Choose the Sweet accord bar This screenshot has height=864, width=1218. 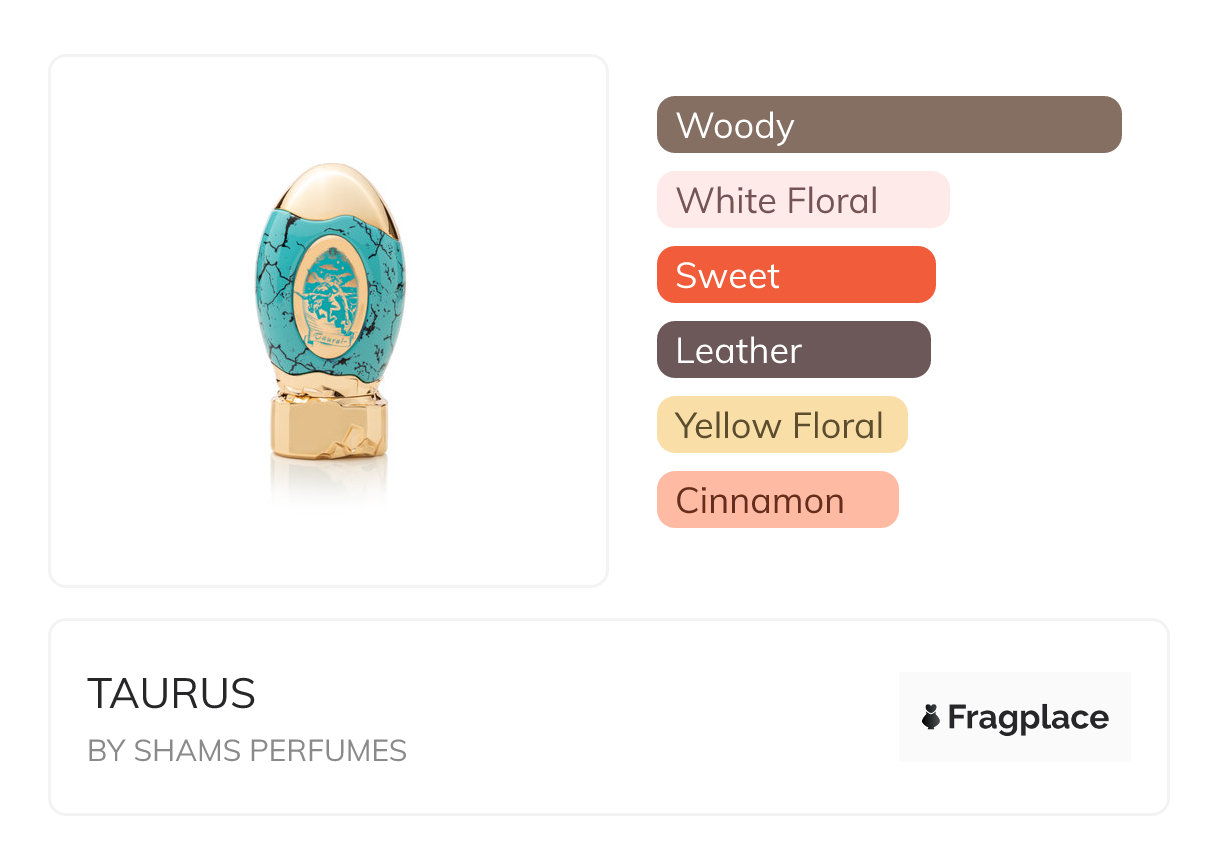[795, 275]
